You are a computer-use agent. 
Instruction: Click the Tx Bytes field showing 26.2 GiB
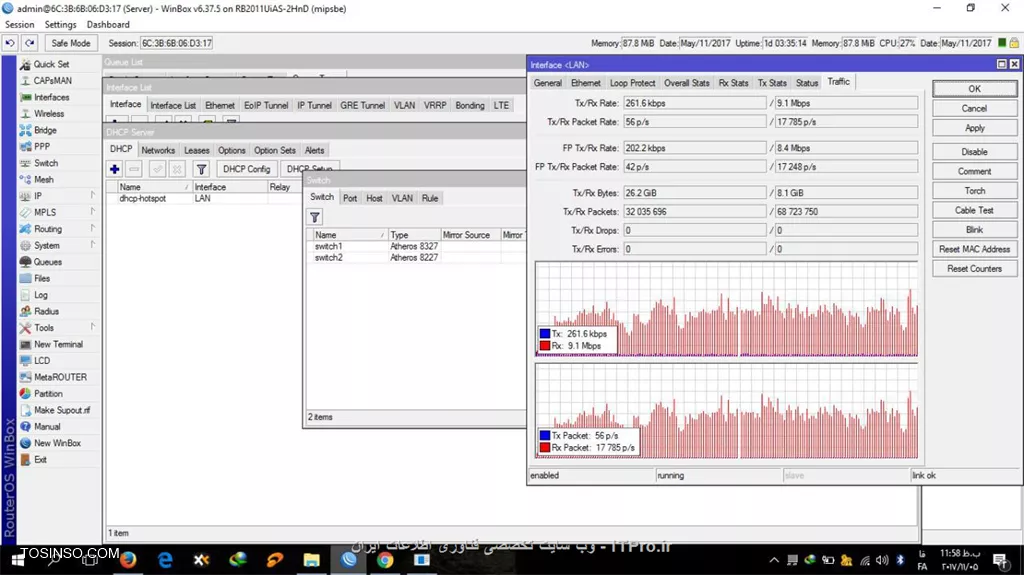pos(694,193)
